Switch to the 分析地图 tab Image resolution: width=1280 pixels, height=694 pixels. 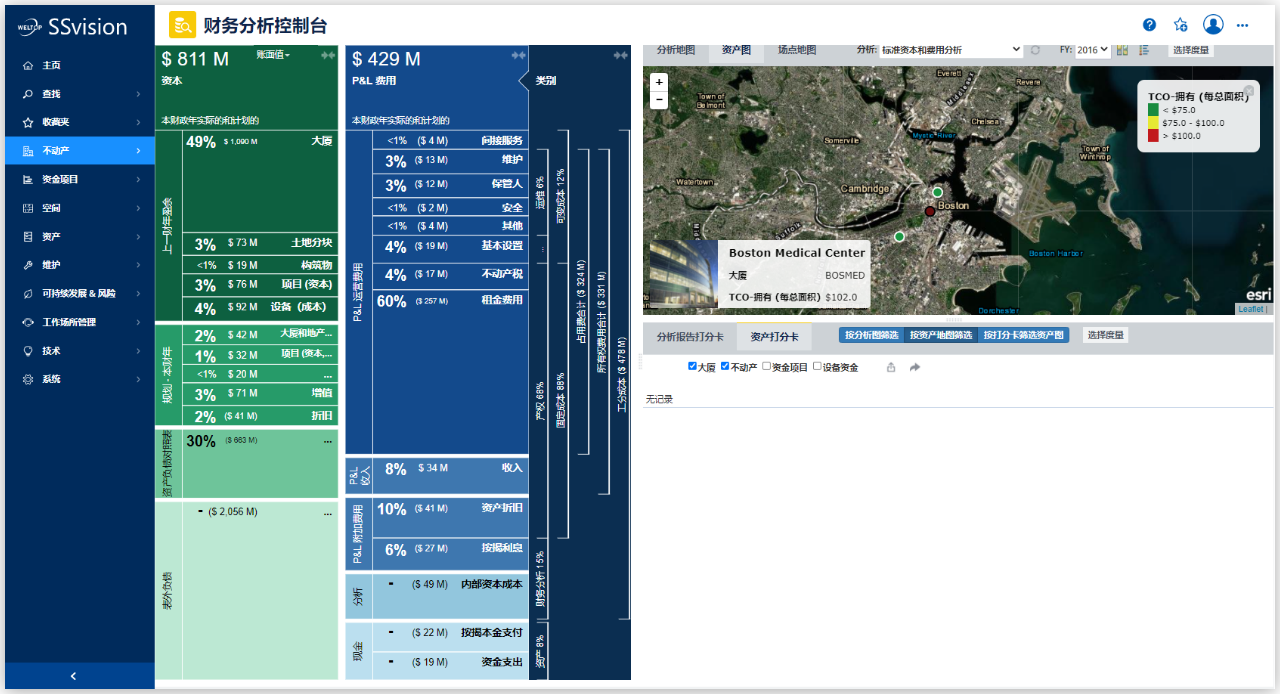(676, 50)
